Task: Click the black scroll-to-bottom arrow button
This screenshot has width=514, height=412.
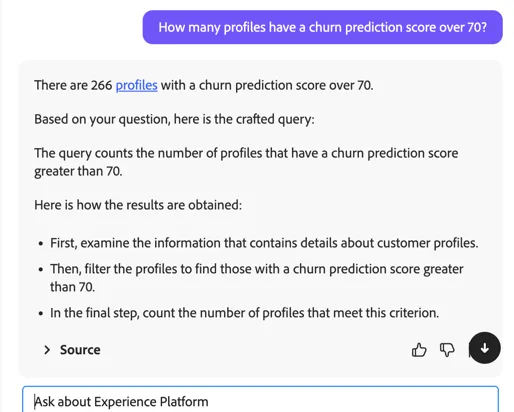Action: click(484, 348)
